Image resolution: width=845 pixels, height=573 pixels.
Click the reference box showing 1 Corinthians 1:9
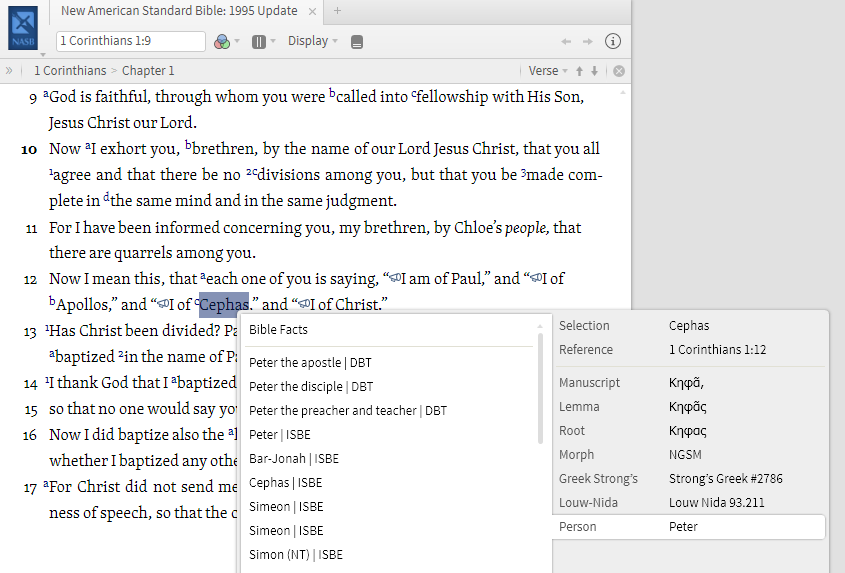131,41
